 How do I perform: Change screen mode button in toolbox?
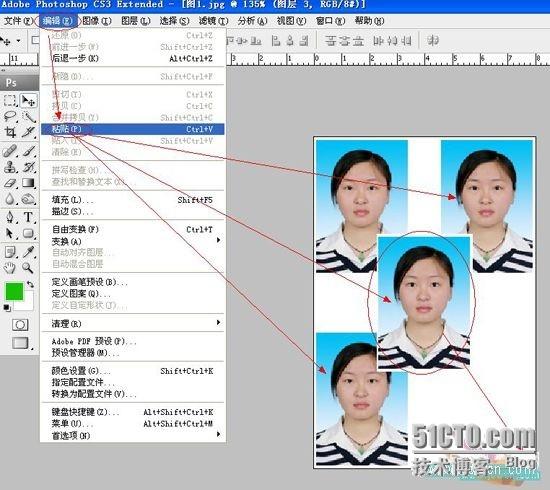[20, 343]
